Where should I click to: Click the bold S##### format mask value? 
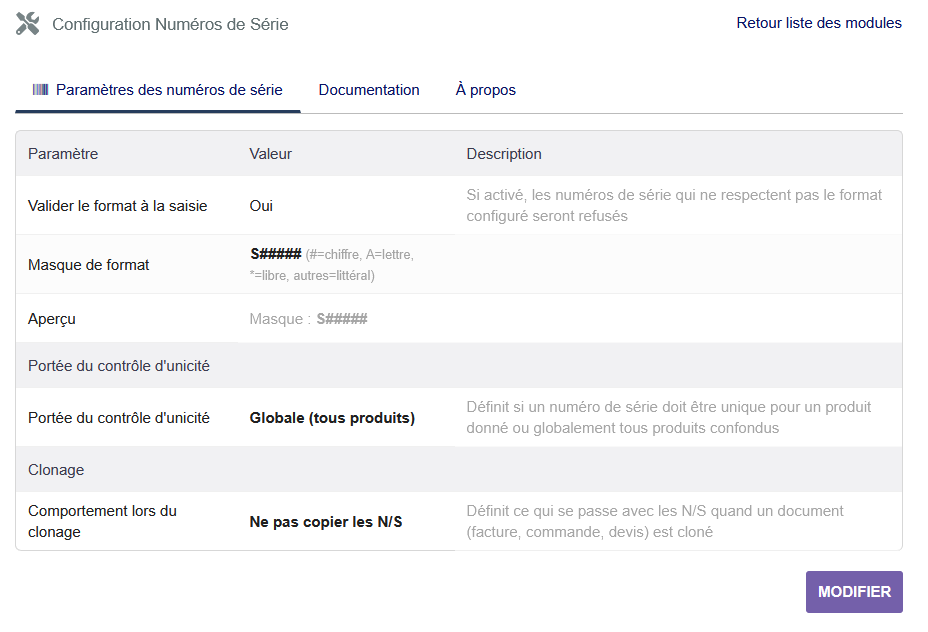(276, 254)
